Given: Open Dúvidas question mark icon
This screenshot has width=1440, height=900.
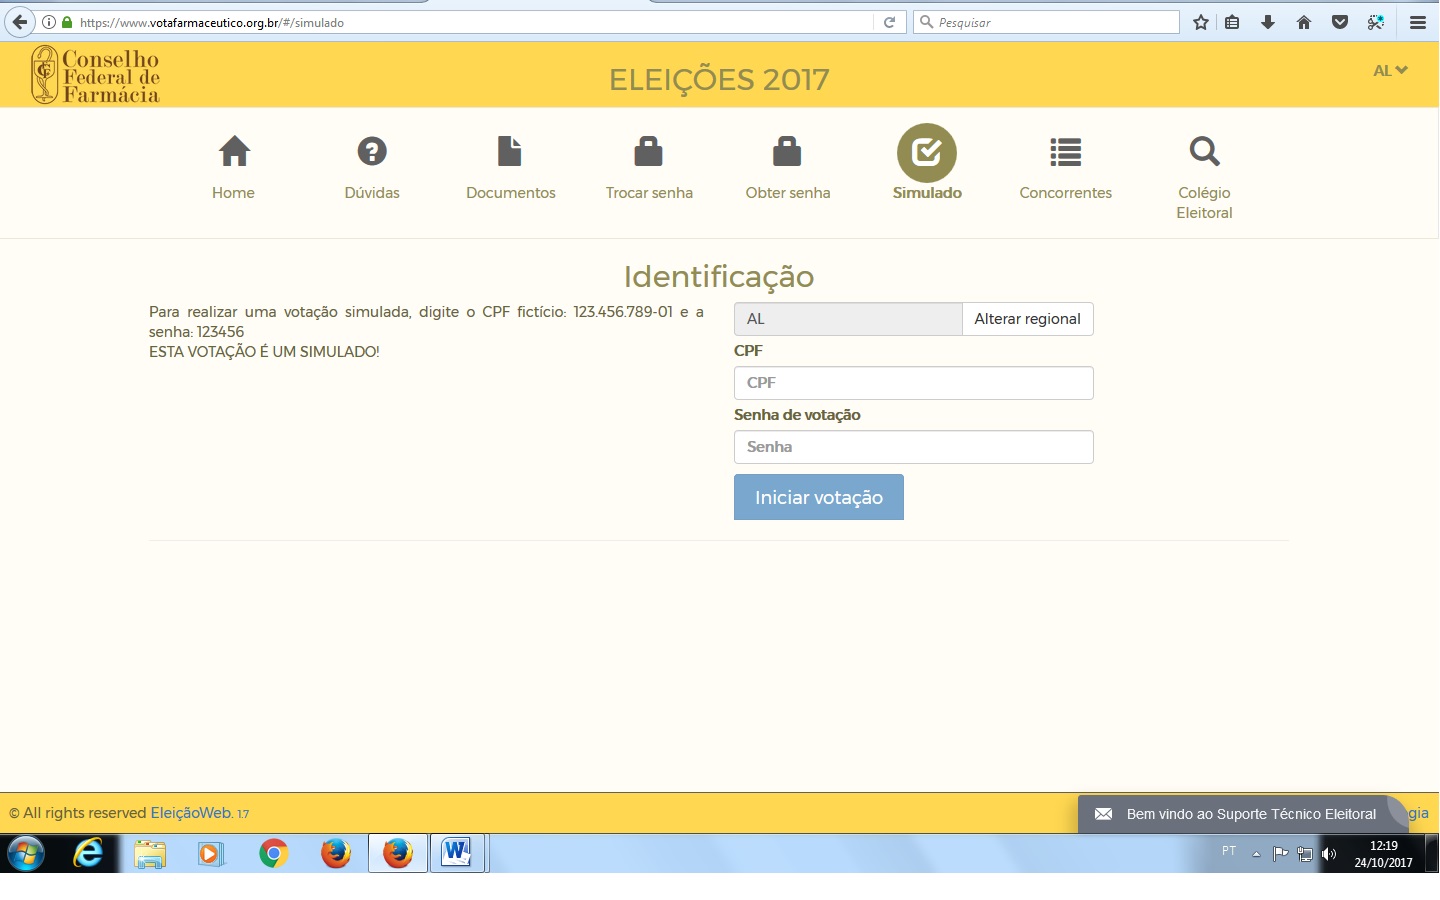Looking at the screenshot, I should click(372, 152).
